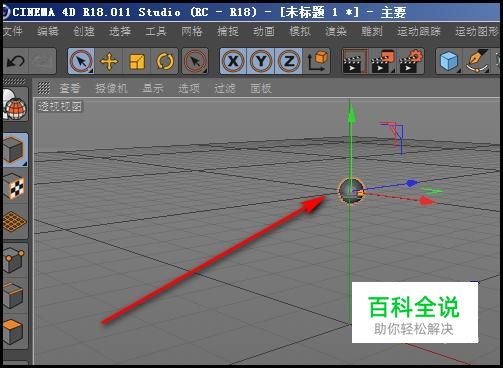Toggle the X axis lock

tap(233, 61)
